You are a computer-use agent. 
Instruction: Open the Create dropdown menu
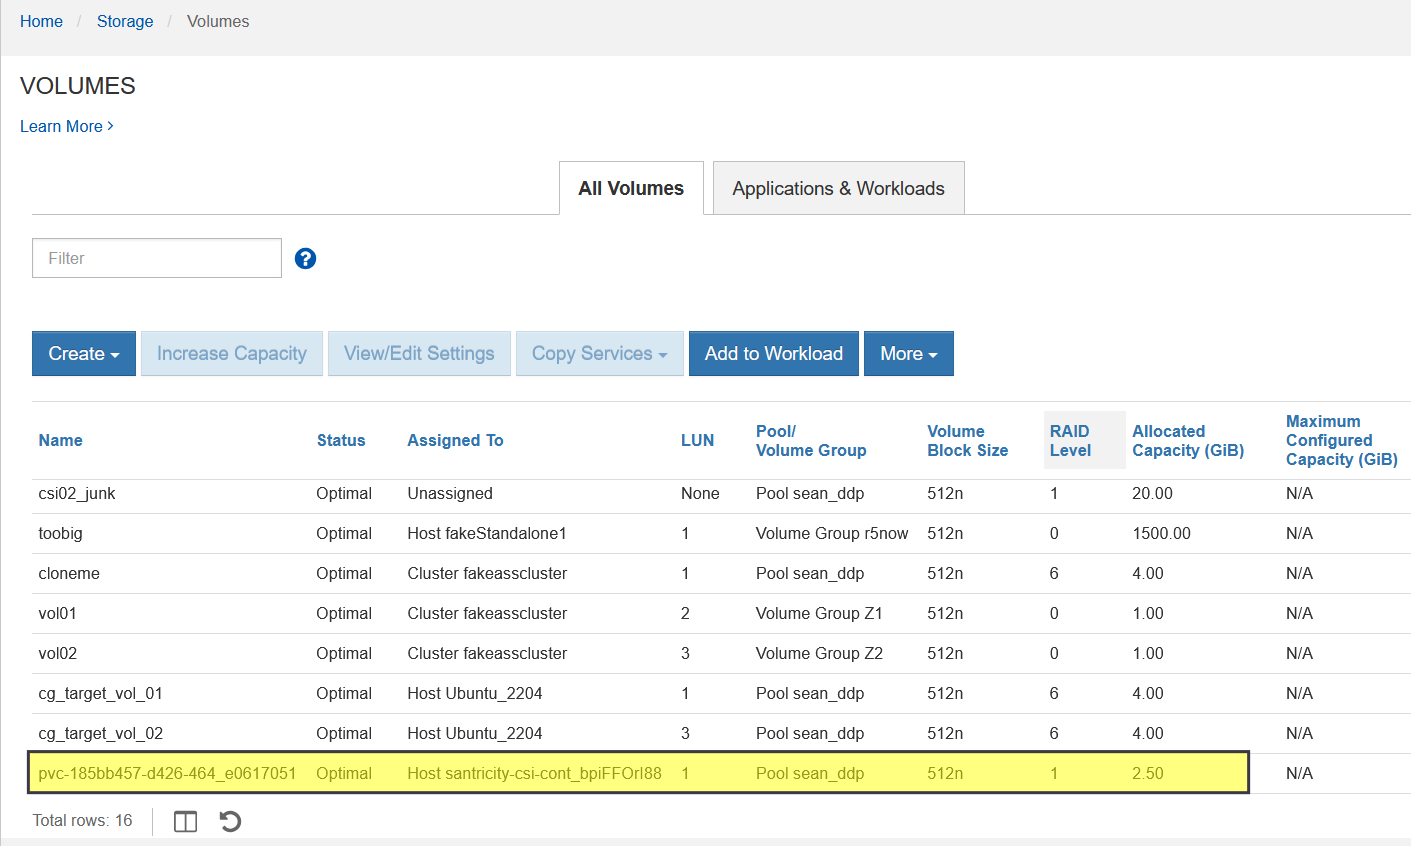coord(84,354)
